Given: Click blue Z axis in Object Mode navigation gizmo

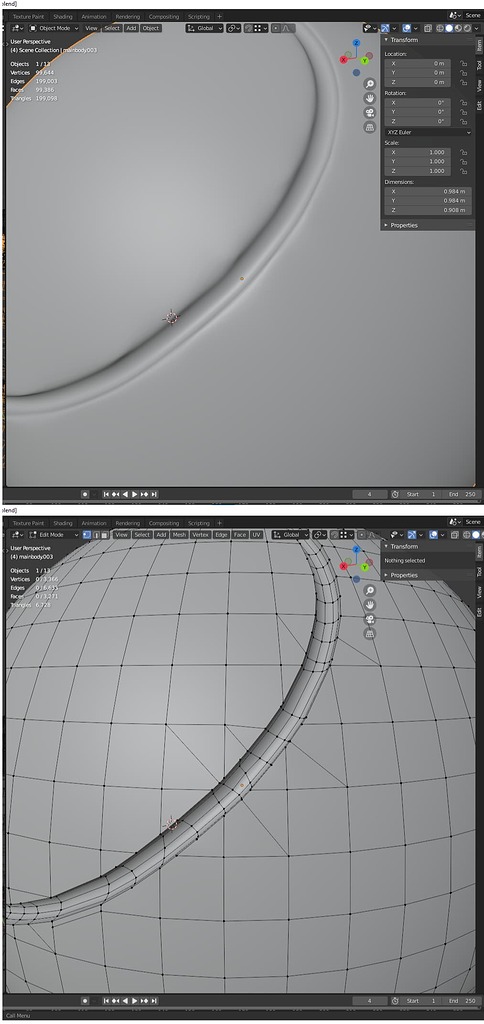Looking at the screenshot, I should pyautogui.click(x=356, y=43).
